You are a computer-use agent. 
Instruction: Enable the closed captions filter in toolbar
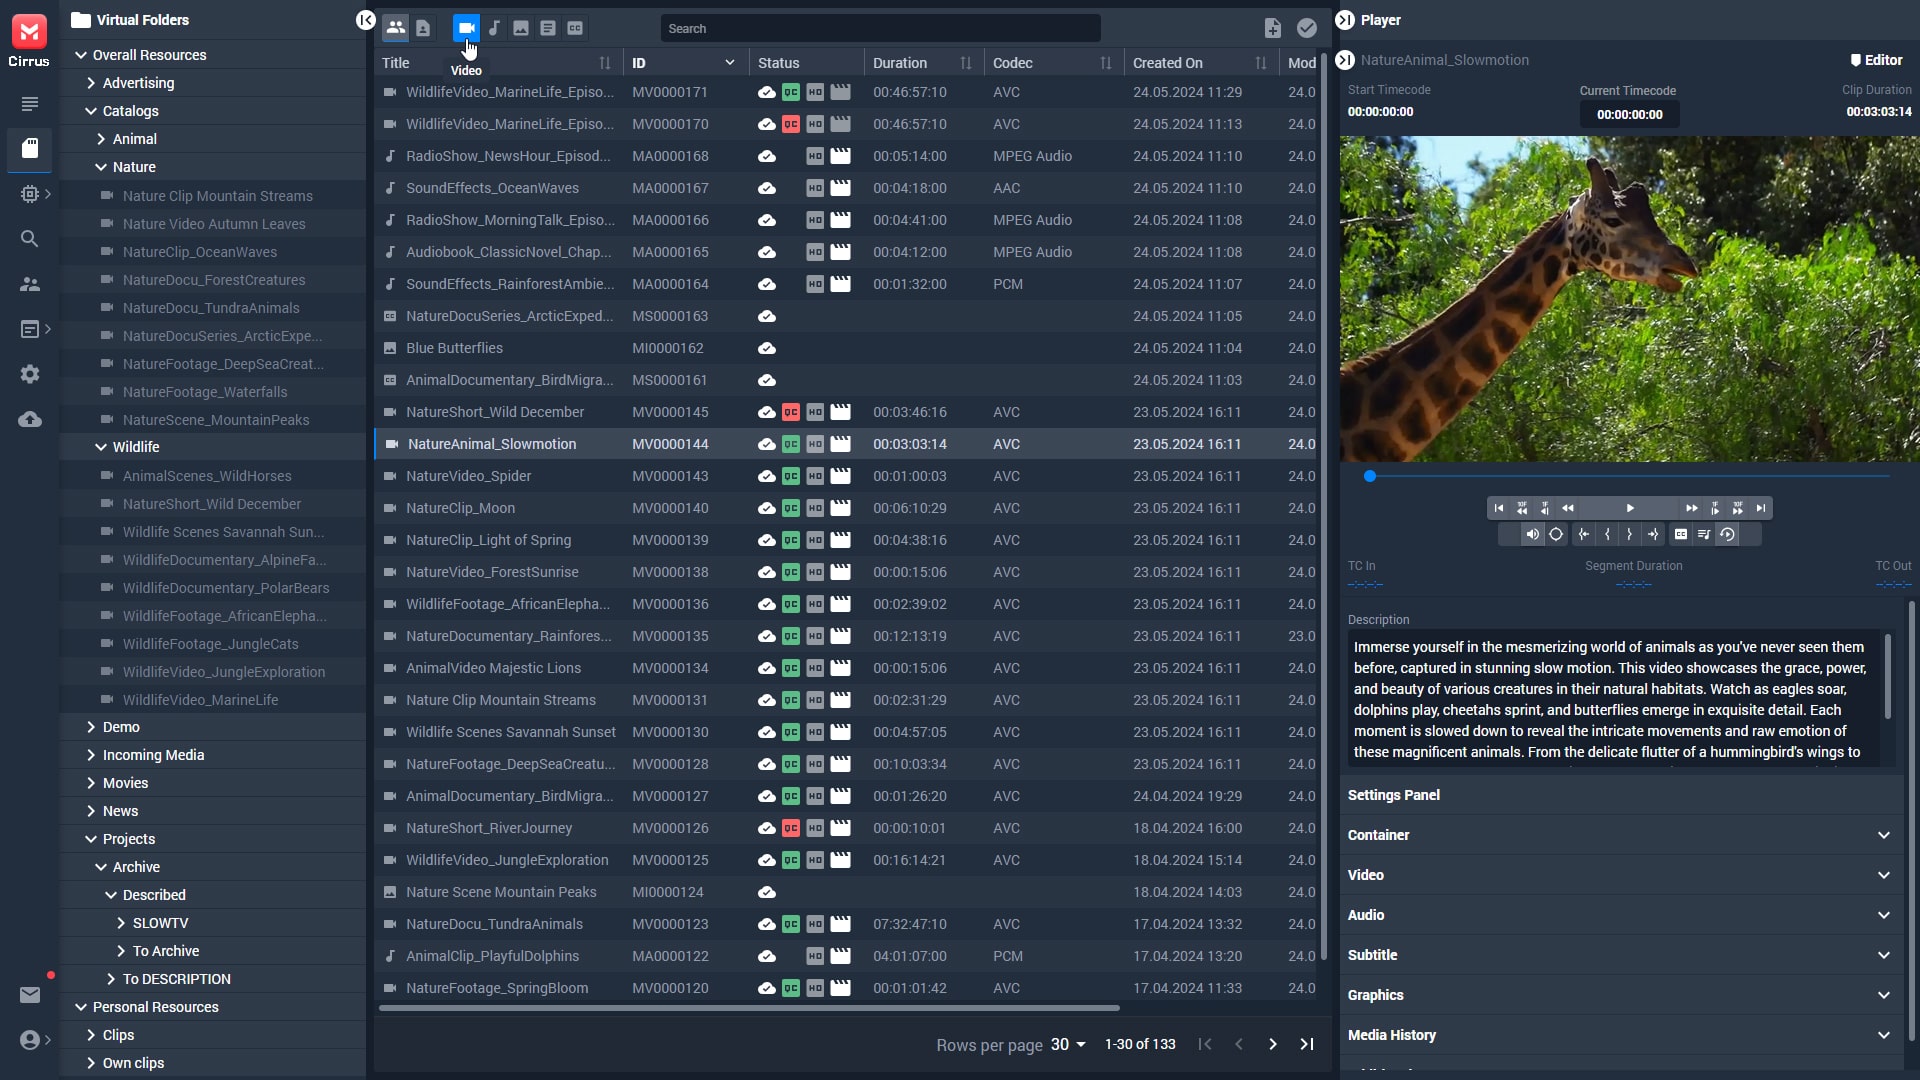[x=575, y=28]
